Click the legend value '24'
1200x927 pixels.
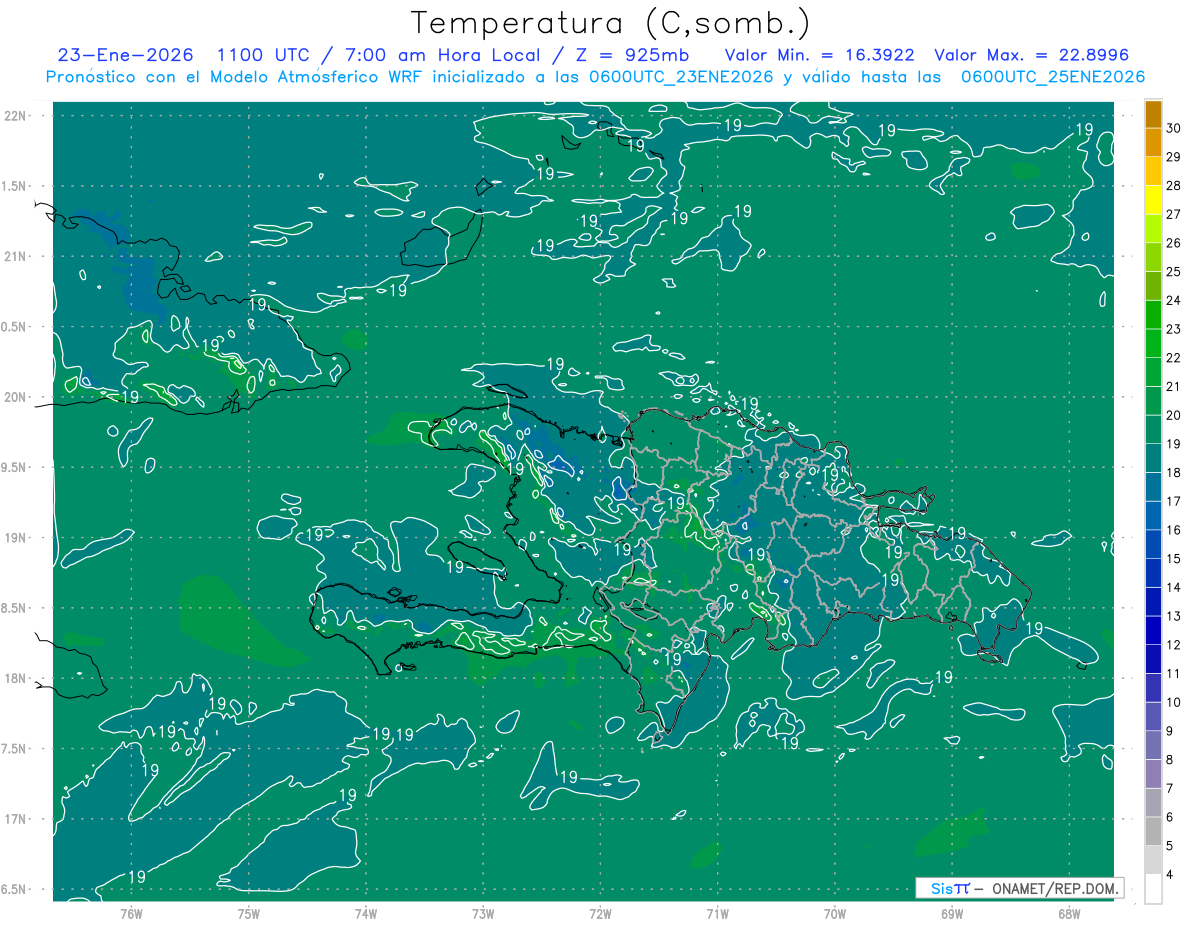click(x=1174, y=300)
